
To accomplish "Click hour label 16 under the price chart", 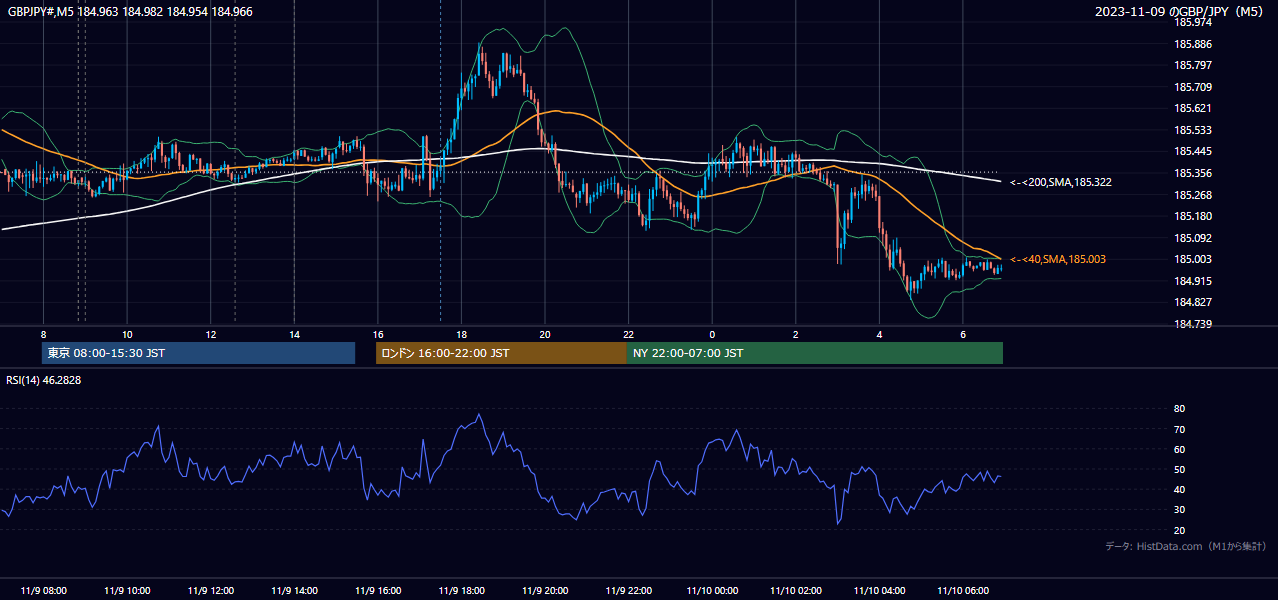I will coord(378,335).
